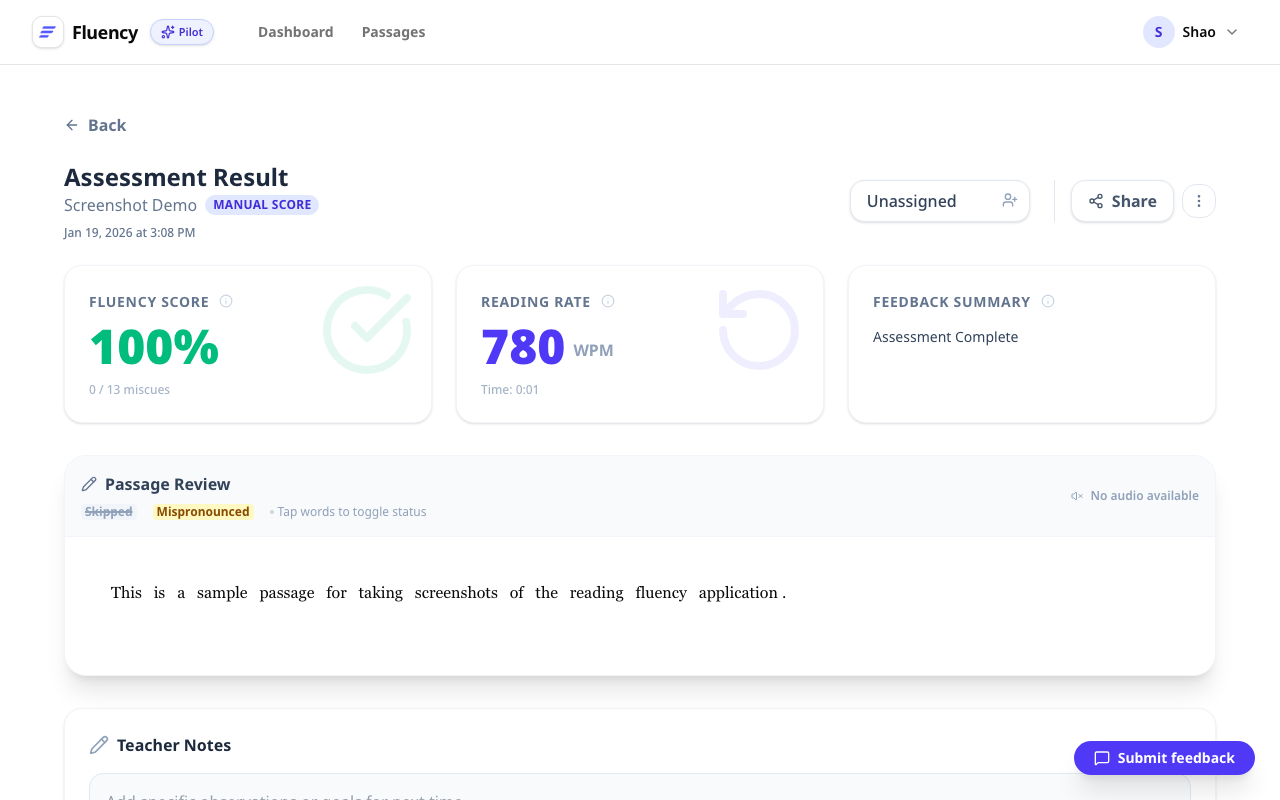Click the info icon beside Feedback Summary

pos(1048,301)
